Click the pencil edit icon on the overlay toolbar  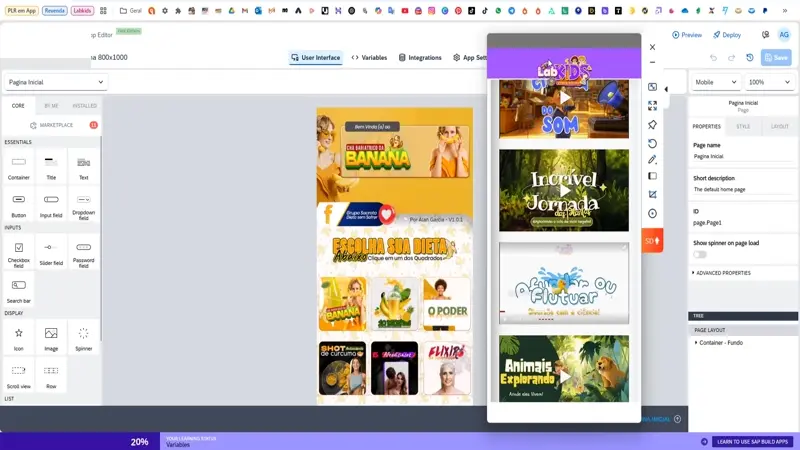tap(653, 160)
